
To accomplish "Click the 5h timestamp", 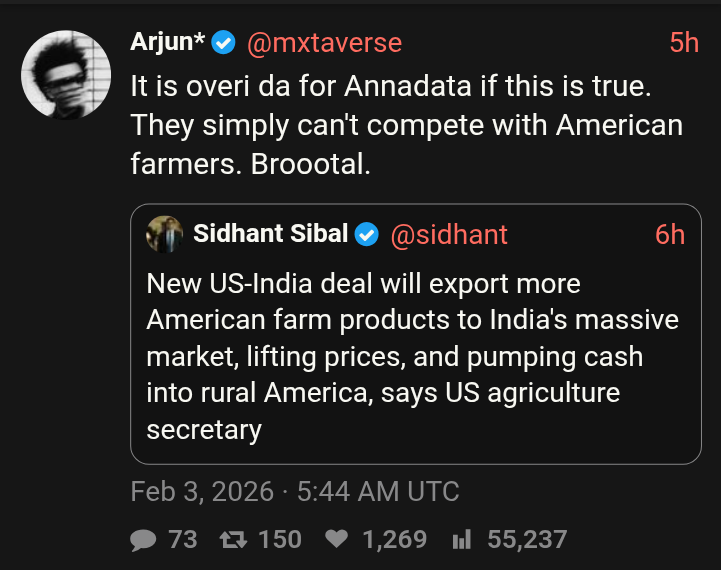I will 683,43.
